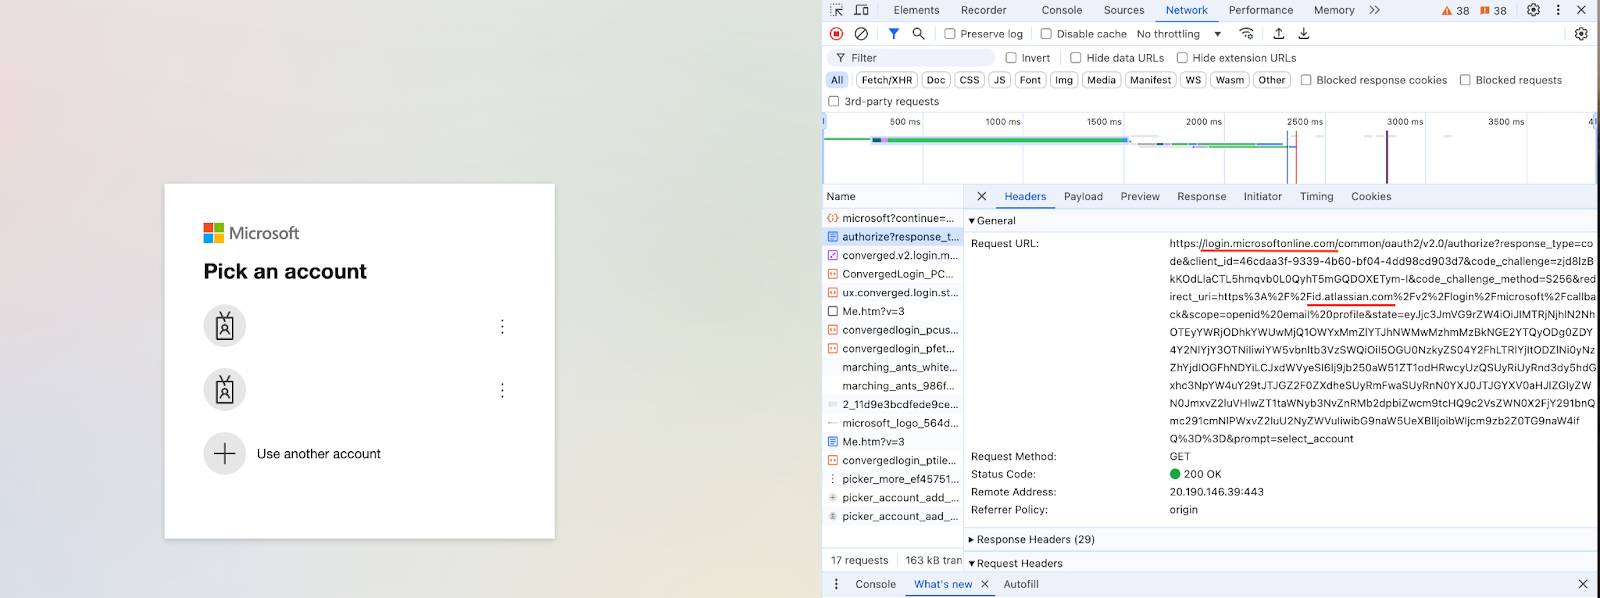Open the Sources tab
Screen dimensions: 1600x598
click(1124, 10)
